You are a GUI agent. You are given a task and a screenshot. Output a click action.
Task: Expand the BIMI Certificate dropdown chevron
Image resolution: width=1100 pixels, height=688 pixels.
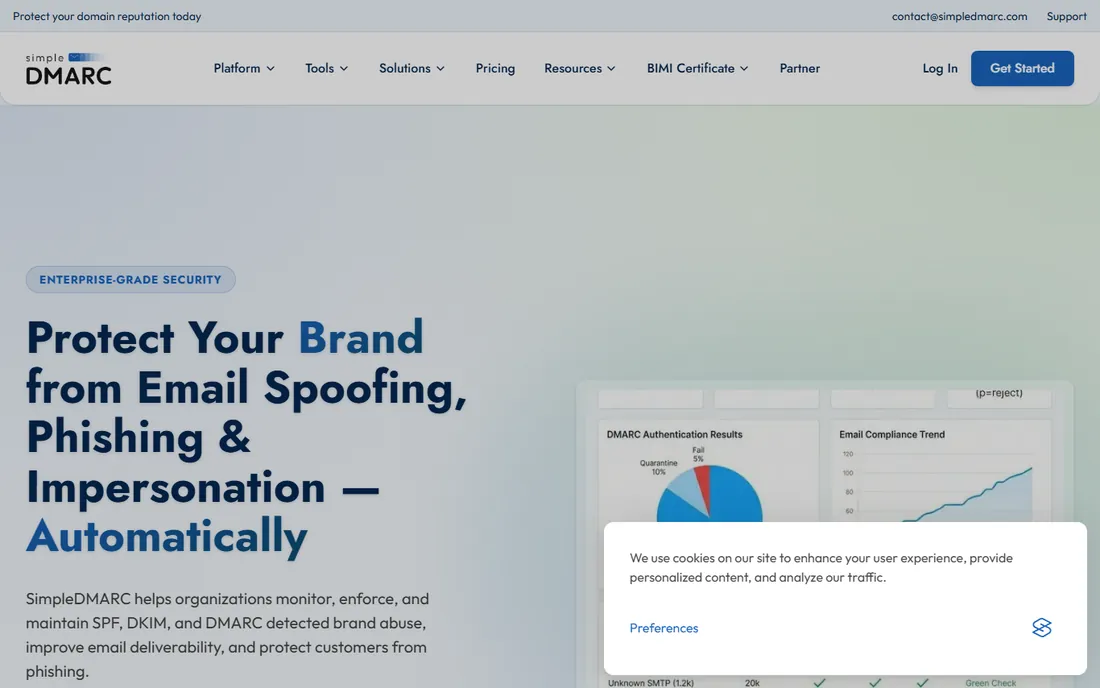pos(744,69)
